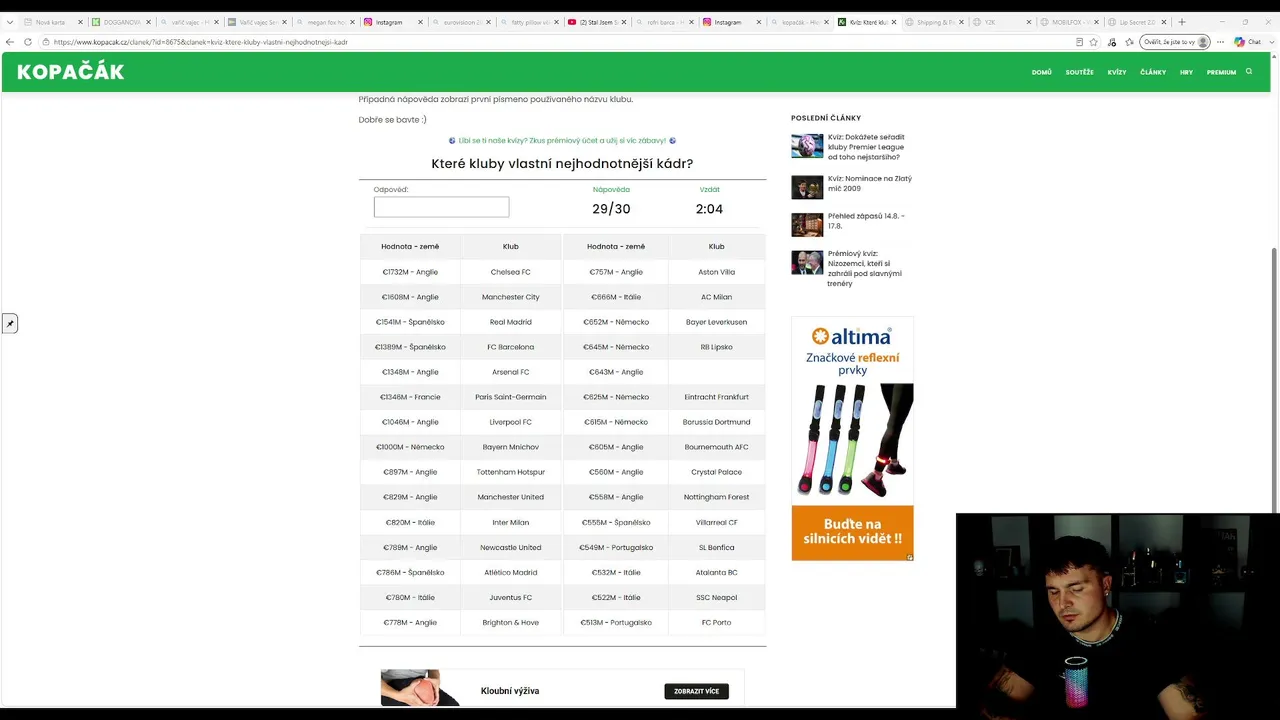
Task: Open a new browser tab
Action: click(x=1182, y=22)
